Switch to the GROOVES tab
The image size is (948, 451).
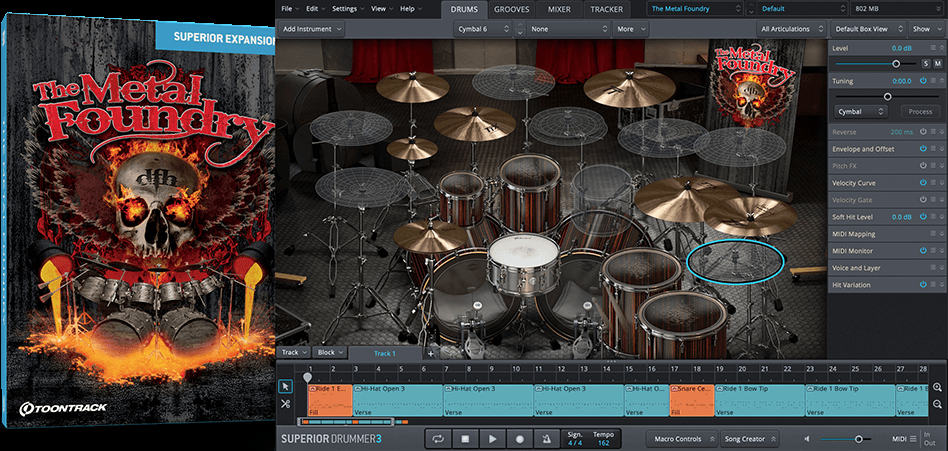pos(511,9)
